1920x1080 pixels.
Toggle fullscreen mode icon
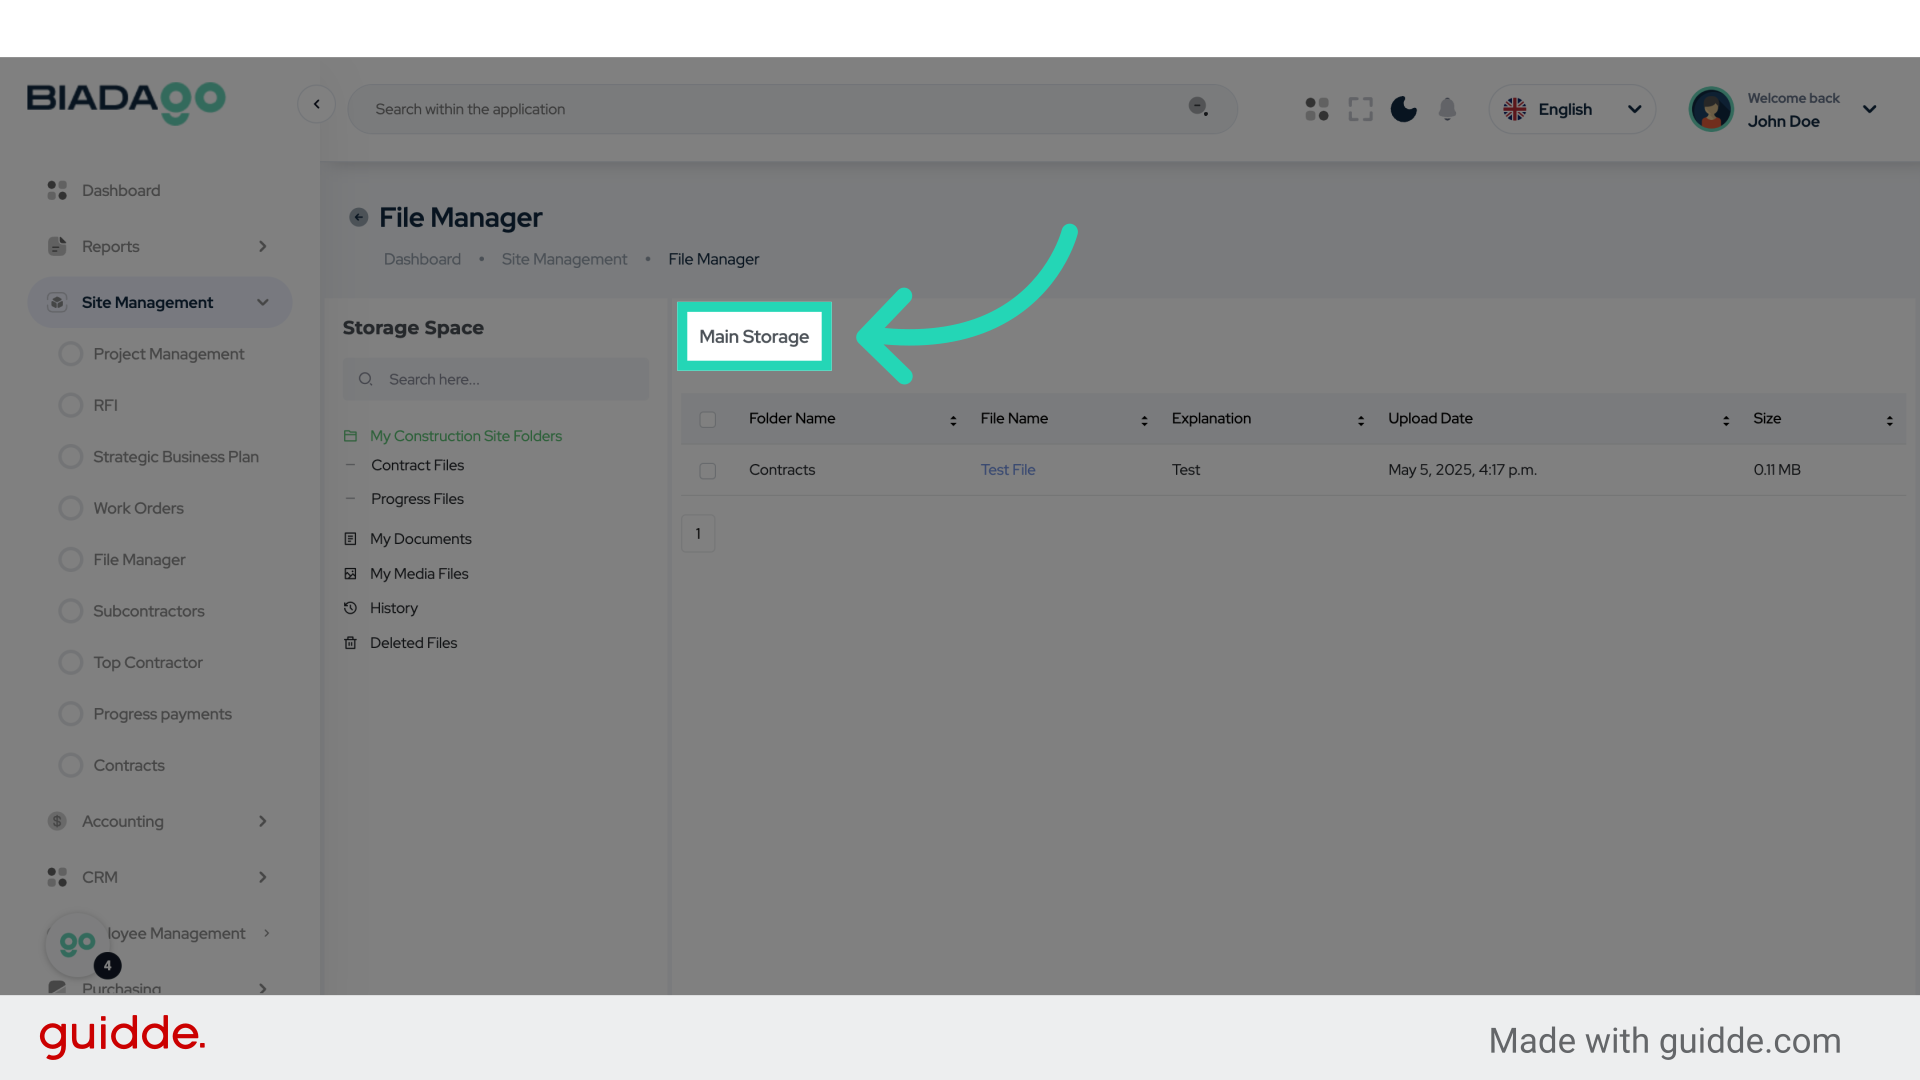[1360, 109]
